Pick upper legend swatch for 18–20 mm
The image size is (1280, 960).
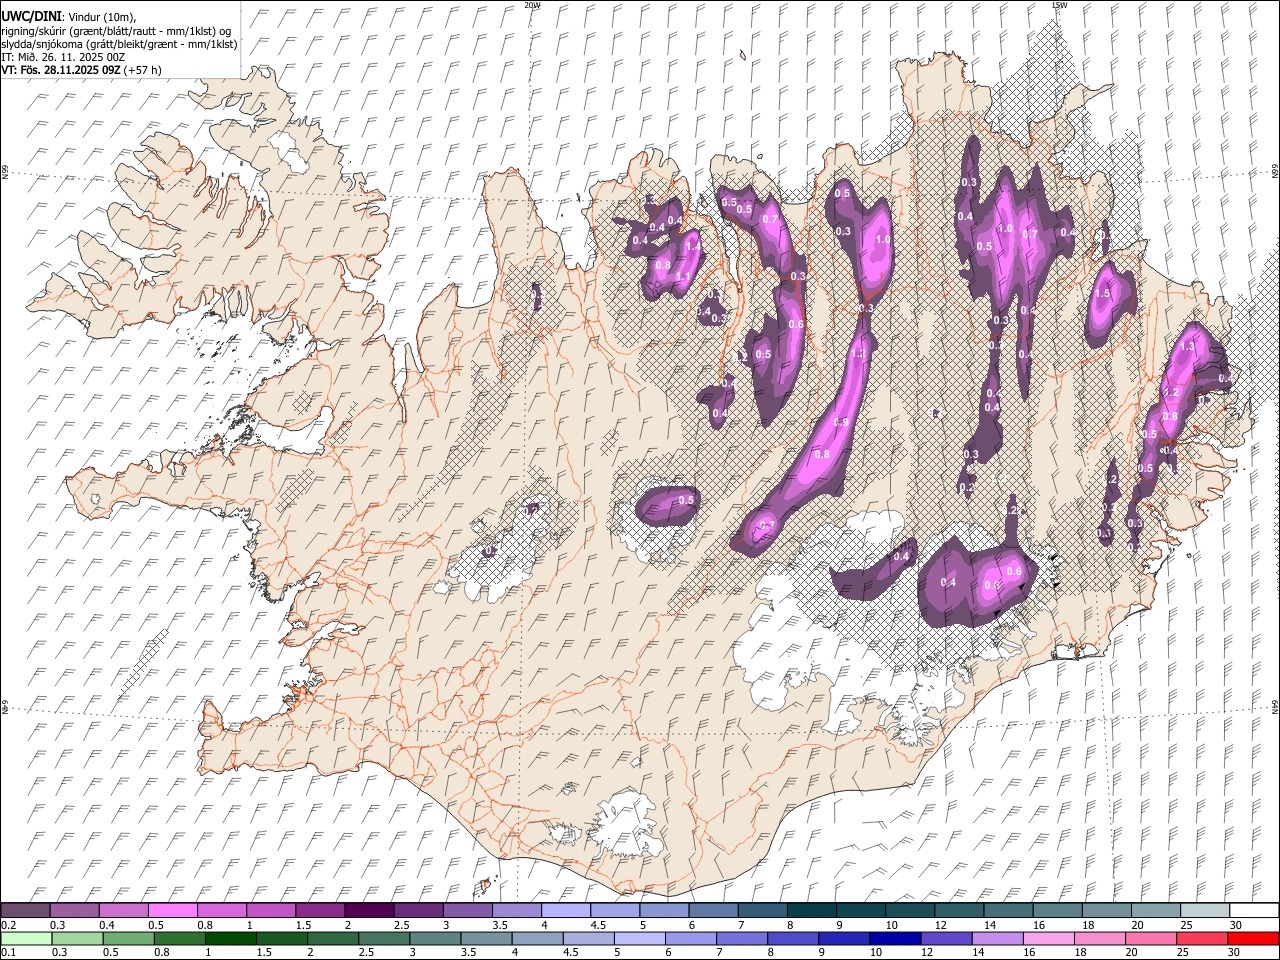(x=1106, y=911)
